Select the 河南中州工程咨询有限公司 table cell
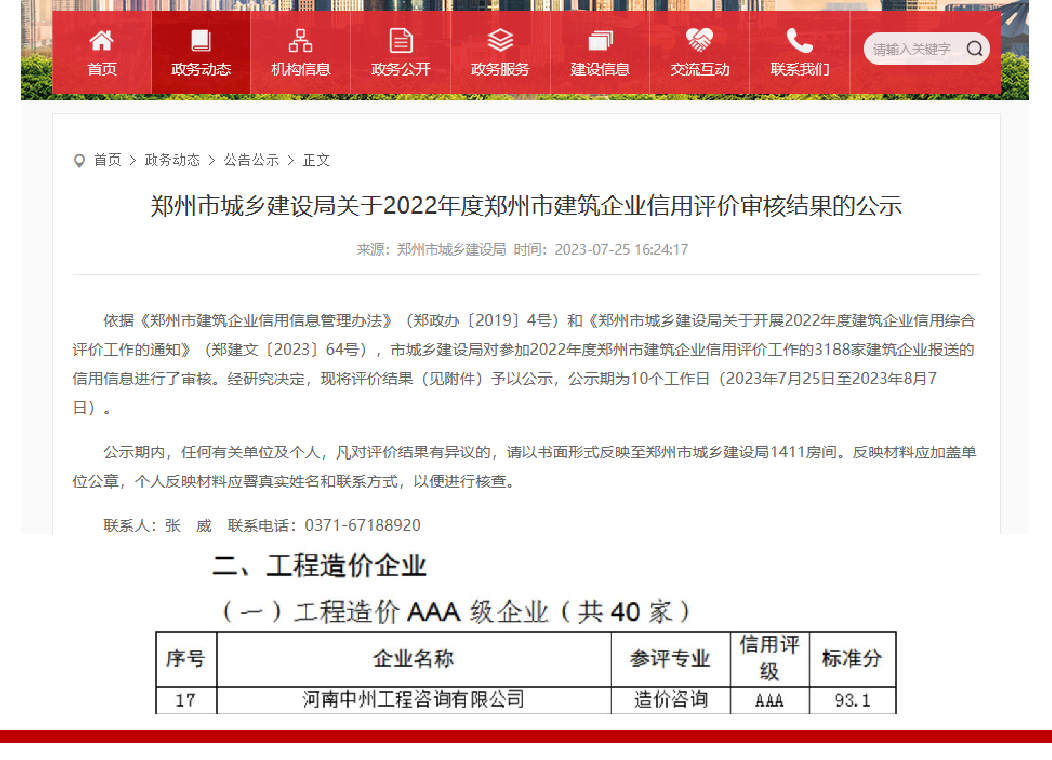The image size is (1052, 760). point(413,700)
